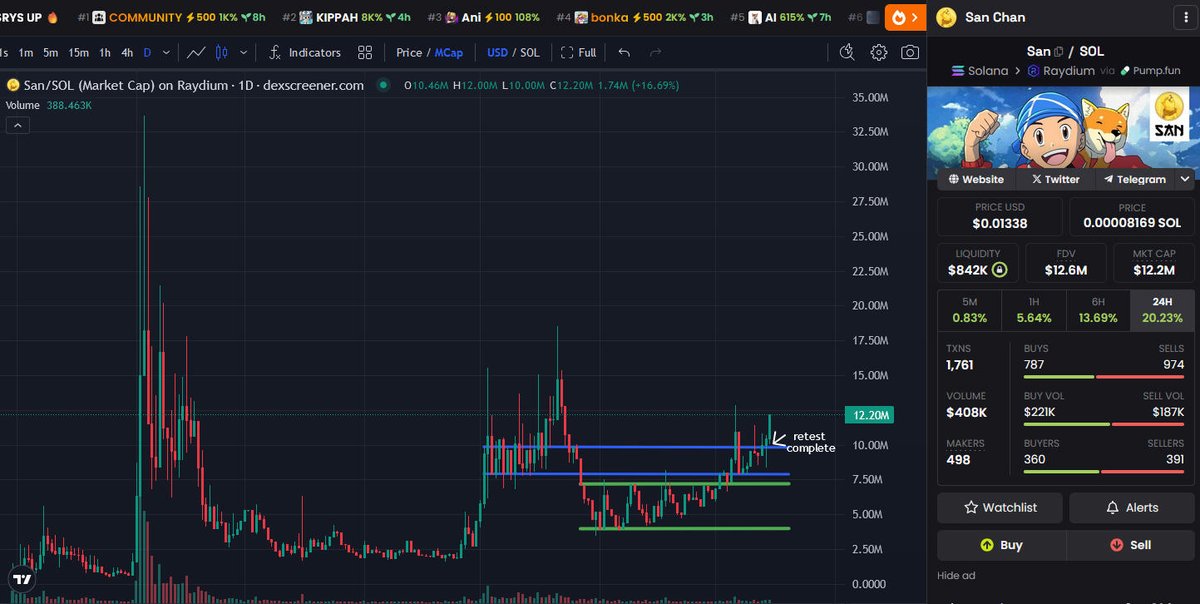Click the MKT CAP $12.2M box

coord(1153,263)
